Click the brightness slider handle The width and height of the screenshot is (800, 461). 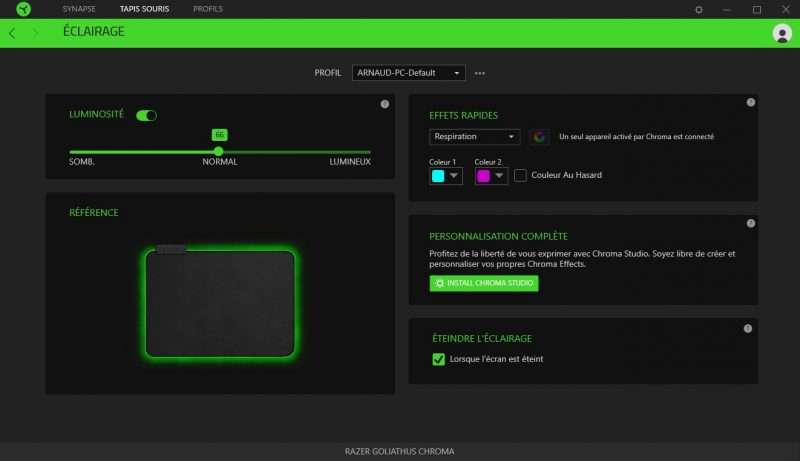tap(219, 151)
